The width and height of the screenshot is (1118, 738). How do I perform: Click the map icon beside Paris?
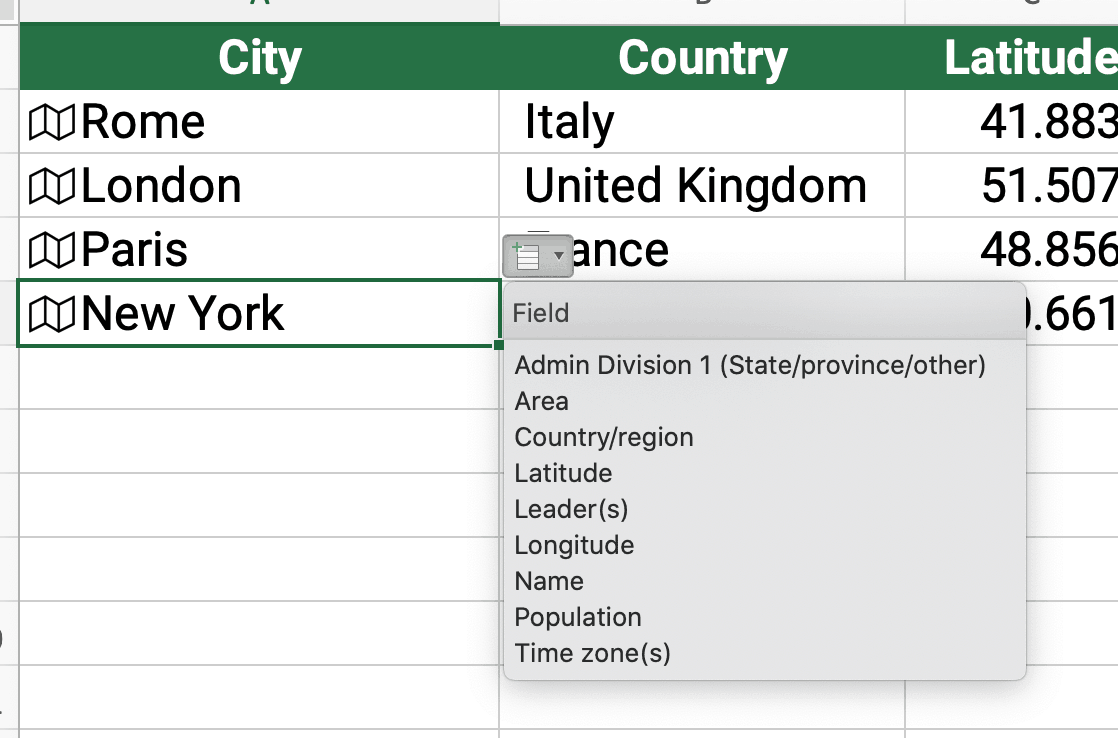click(51, 250)
